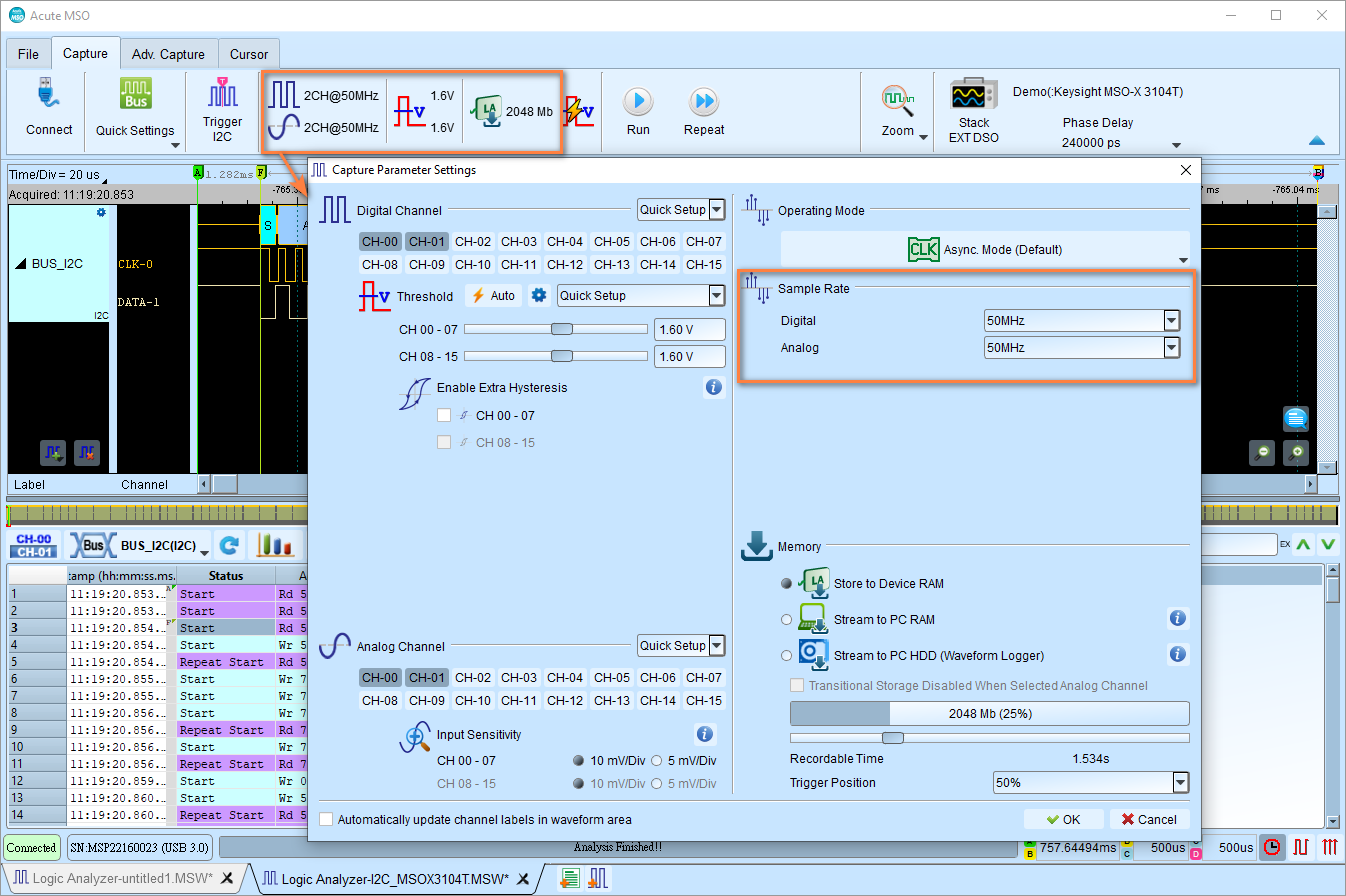Close the Capture Parameter Settings dialog
1346x896 pixels.
tap(1186, 170)
